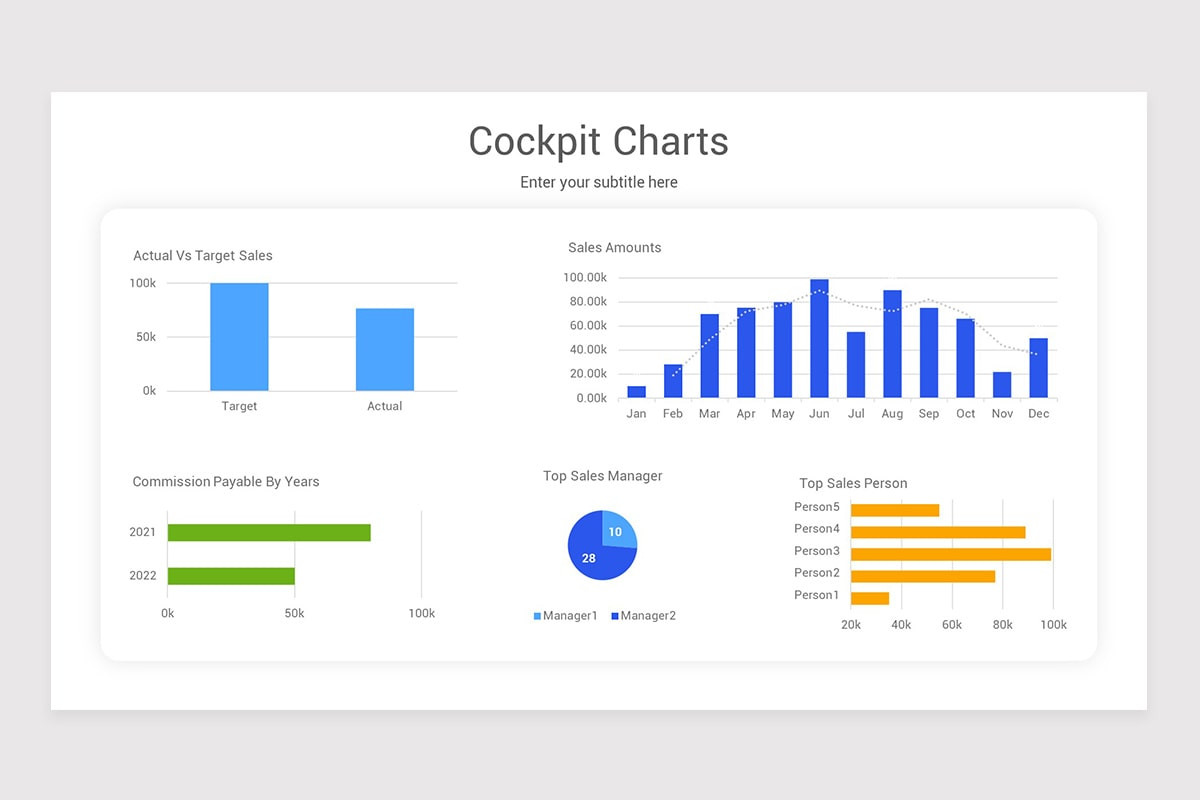Screen dimensions: 1200x800
Task: Click the Person3 bar in Top Sales Person
Action: click(950, 551)
